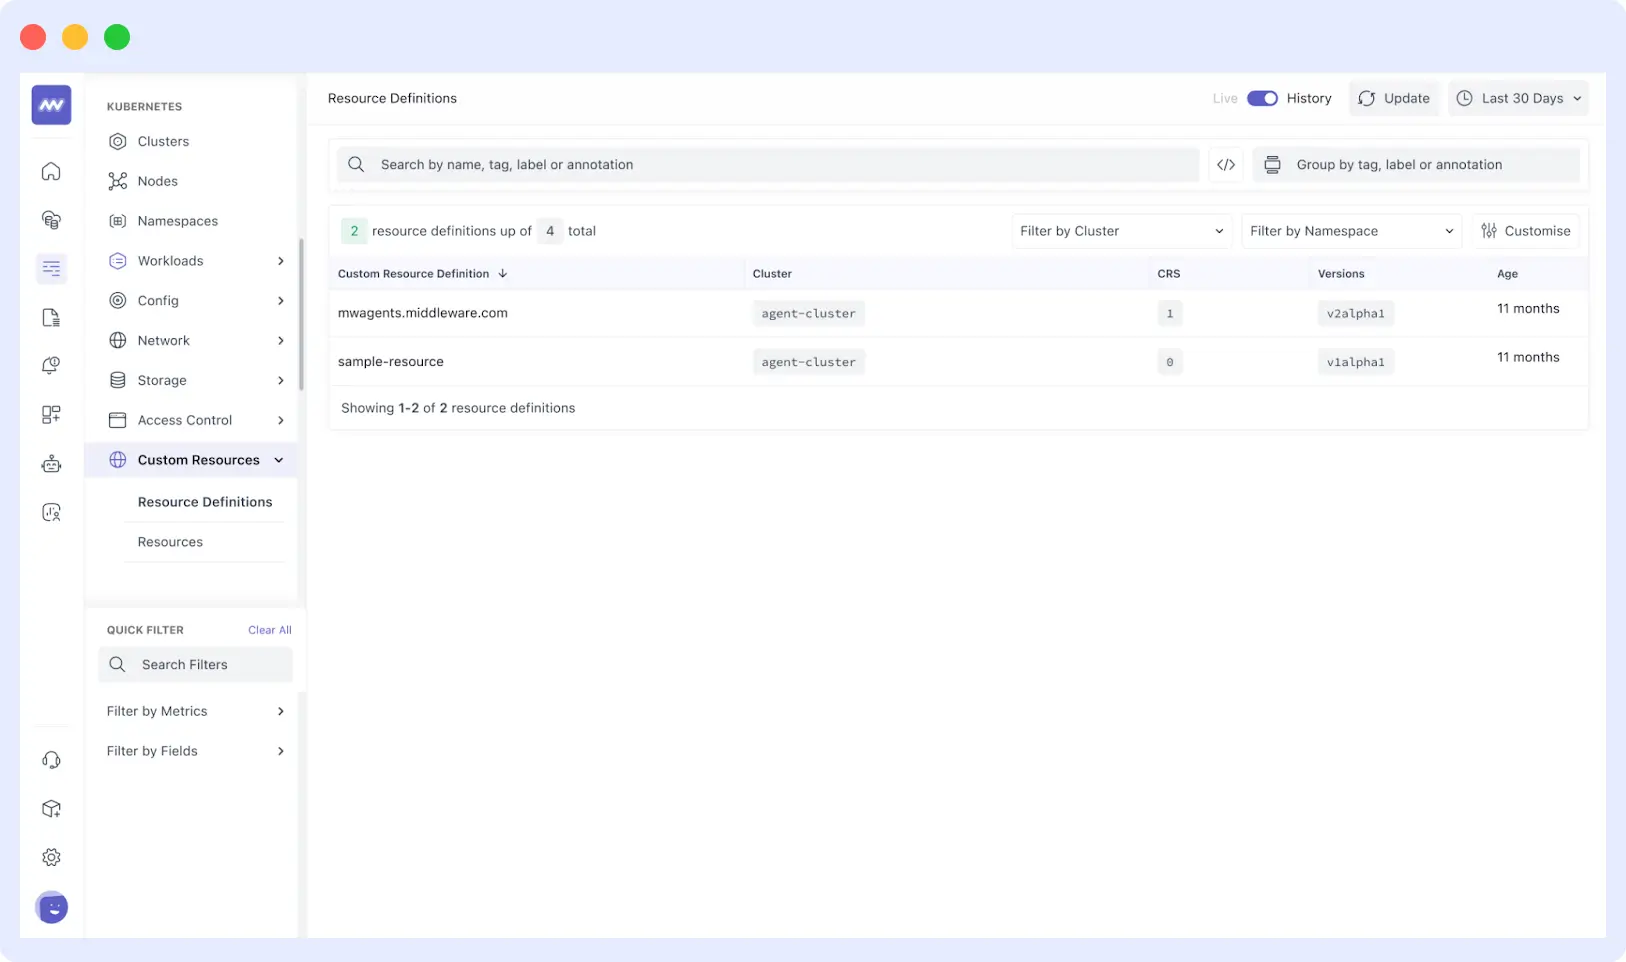1626x962 pixels.
Task: Open the Customise table options
Action: 1526,231
